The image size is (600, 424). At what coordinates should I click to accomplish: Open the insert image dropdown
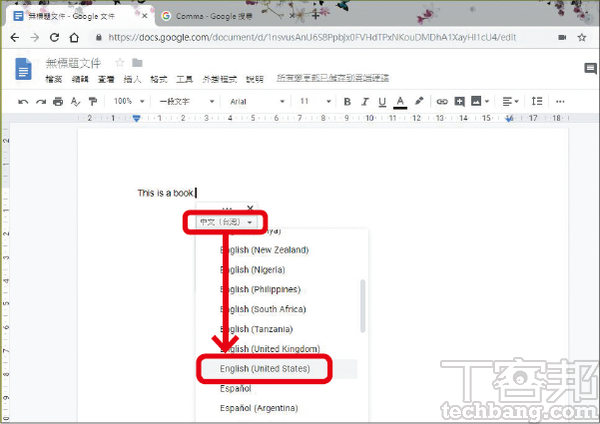coord(480,101)
